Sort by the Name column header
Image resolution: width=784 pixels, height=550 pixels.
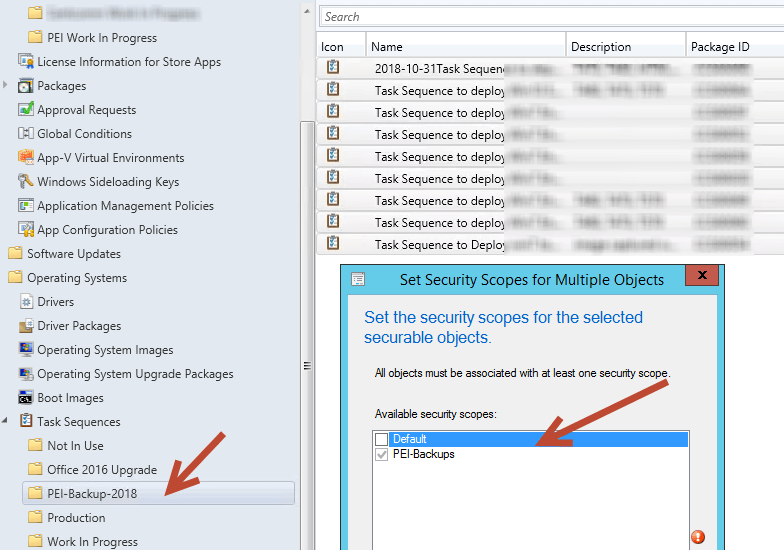coord(466,46)
